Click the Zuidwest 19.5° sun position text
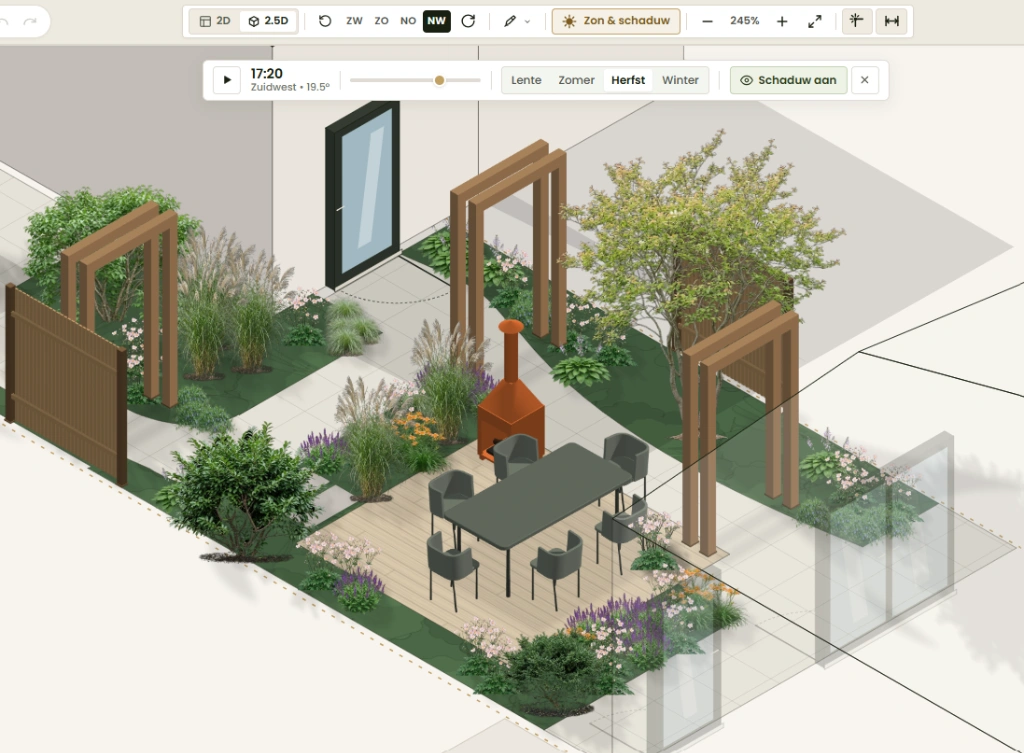1024x753 pixels. pyautogui.click(x=290, y=87)
